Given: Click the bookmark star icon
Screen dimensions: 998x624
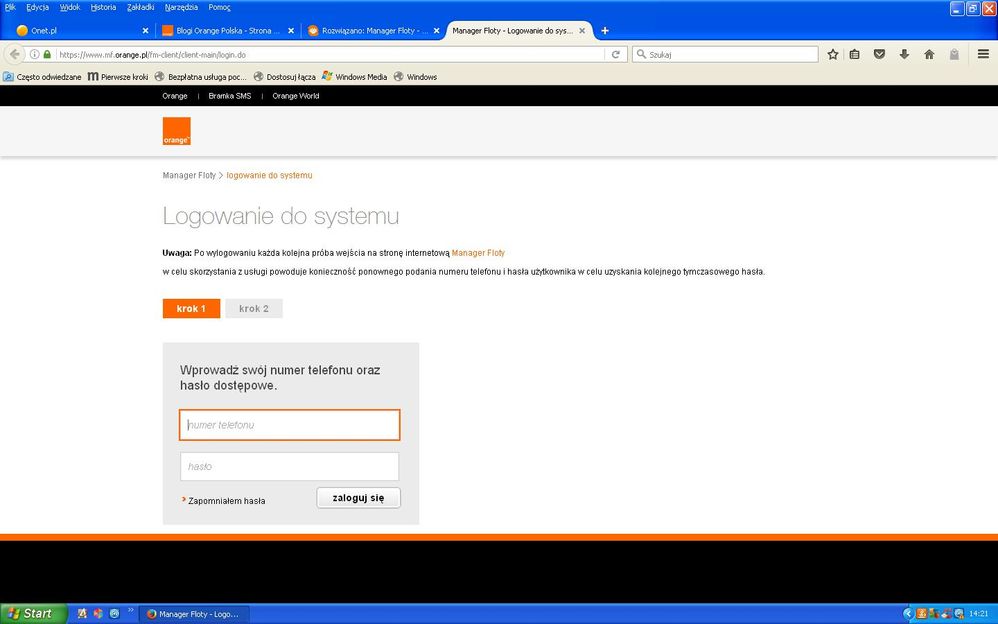Looking at the screenshot, I should point(832,54).
